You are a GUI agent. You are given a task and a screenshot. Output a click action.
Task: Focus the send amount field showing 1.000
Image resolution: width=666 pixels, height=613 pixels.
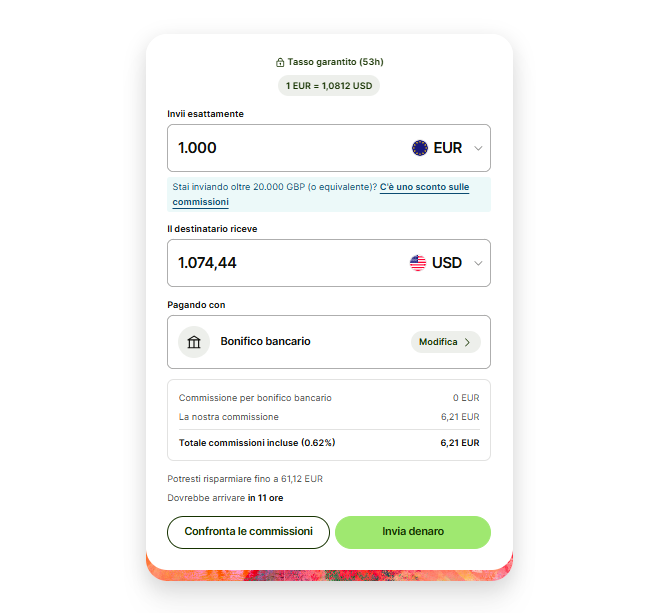pyautogui.click(x=280, y=148)
